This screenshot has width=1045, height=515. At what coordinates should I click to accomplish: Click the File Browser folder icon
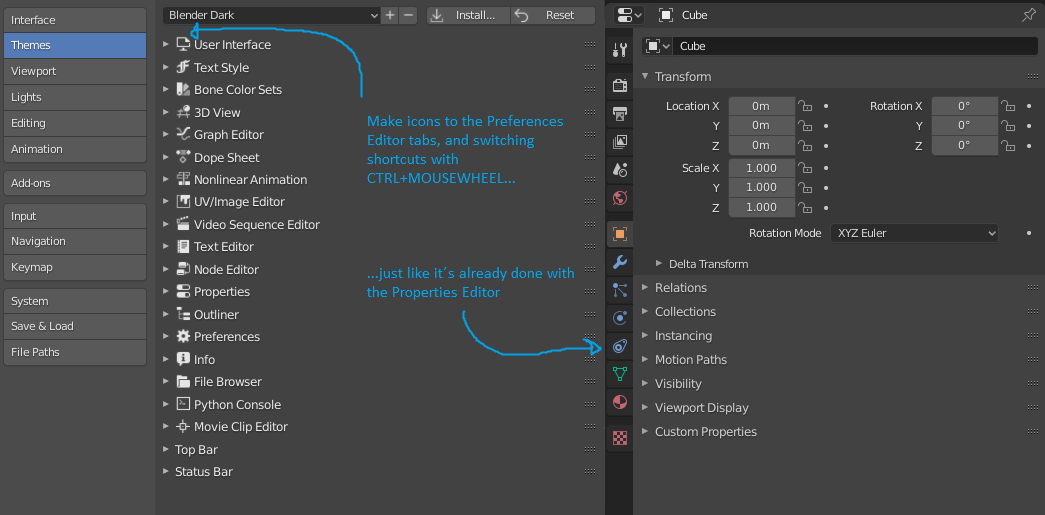tap(183, 381)
